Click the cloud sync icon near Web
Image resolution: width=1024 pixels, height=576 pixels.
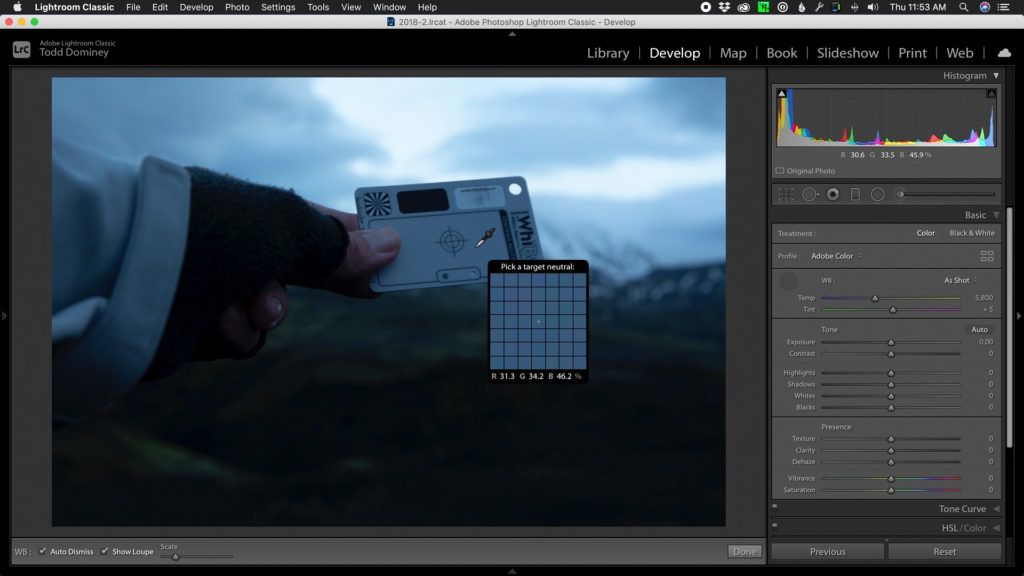[x=1004, y=53]
